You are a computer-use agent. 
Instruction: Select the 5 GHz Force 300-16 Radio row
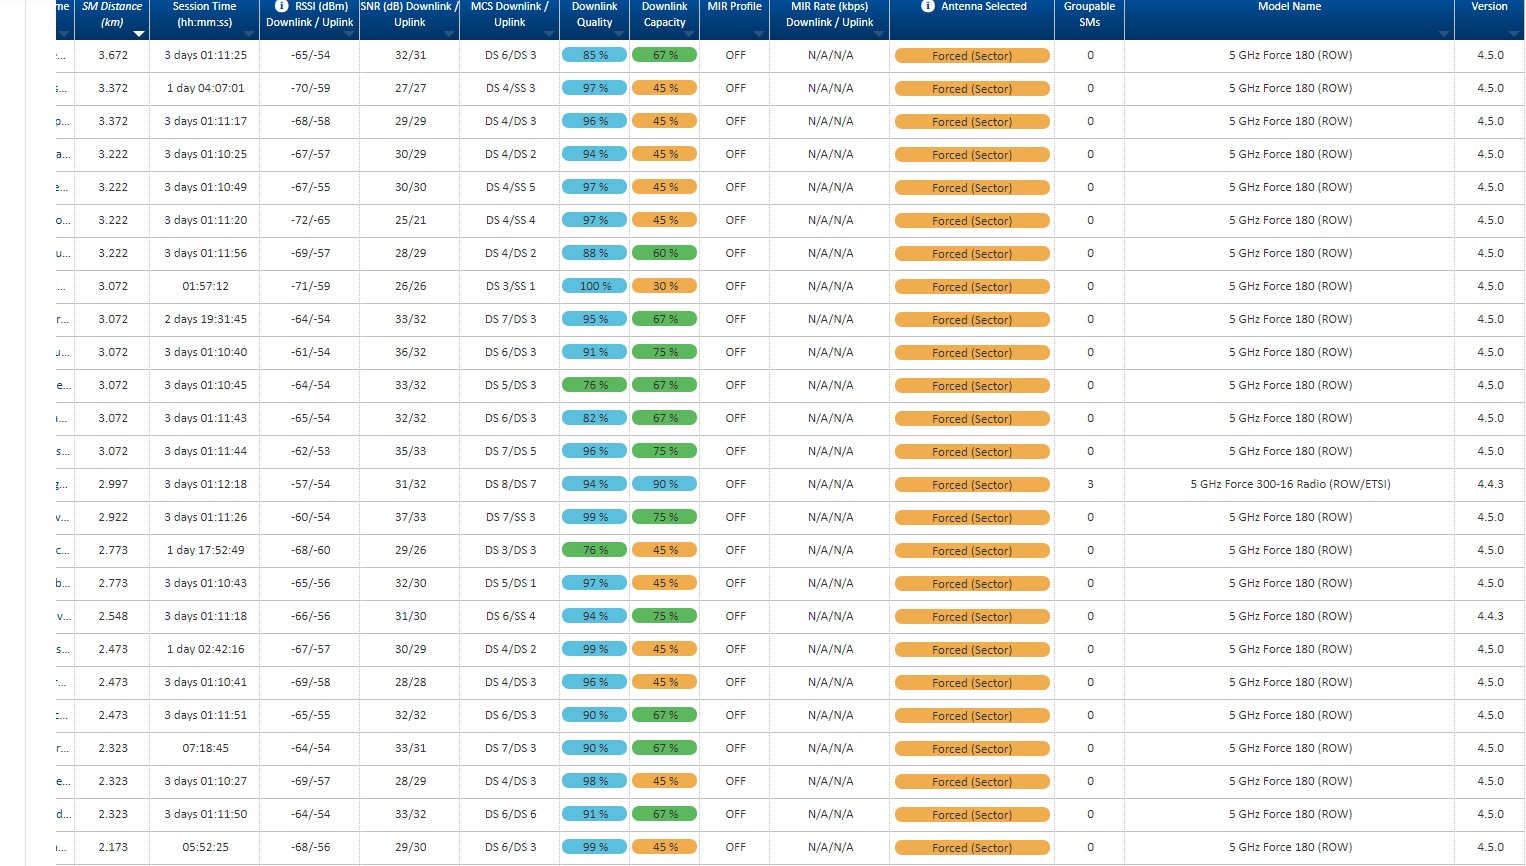click(1289, 484)
